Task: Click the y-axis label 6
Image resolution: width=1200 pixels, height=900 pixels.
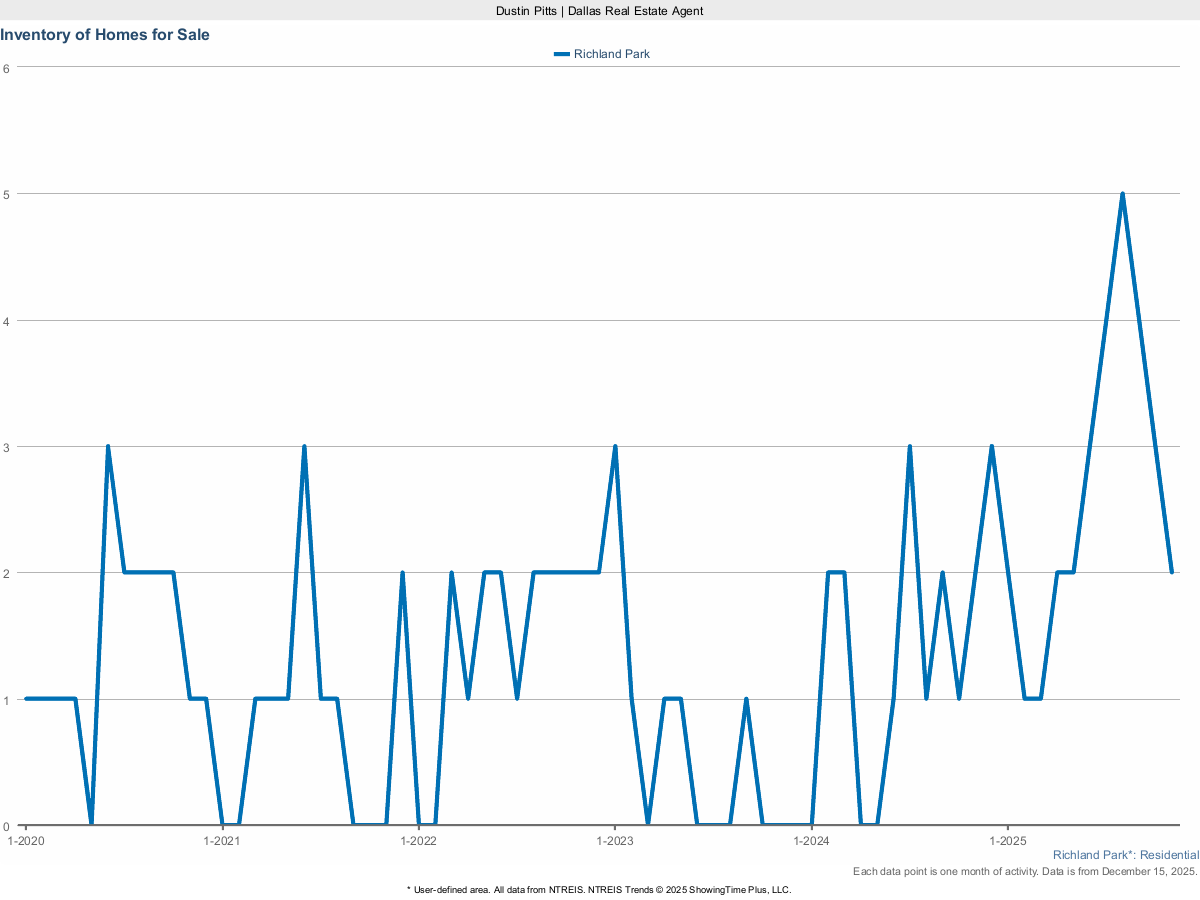Action: [x=6, y=68]
